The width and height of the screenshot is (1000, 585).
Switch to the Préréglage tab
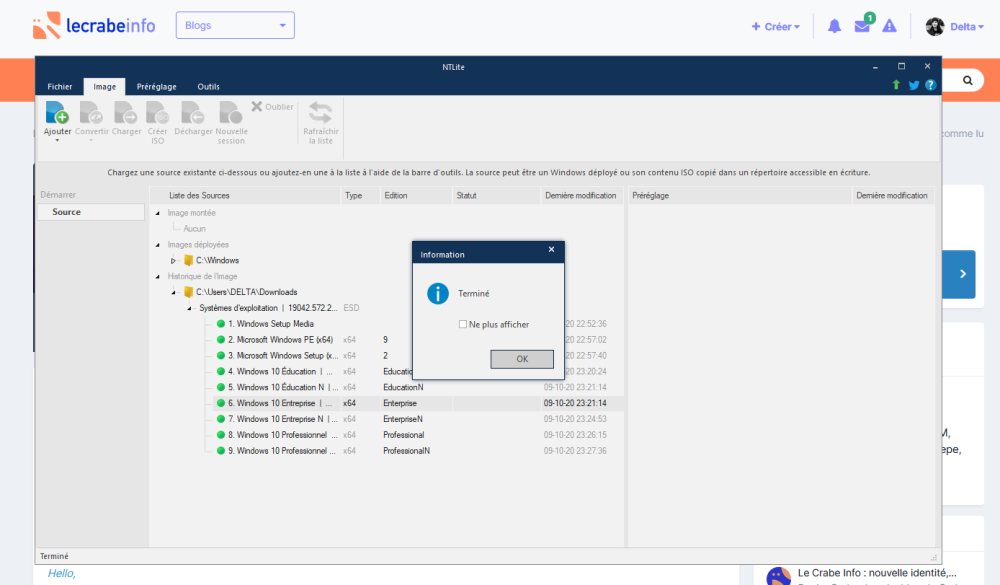point(156,87)
